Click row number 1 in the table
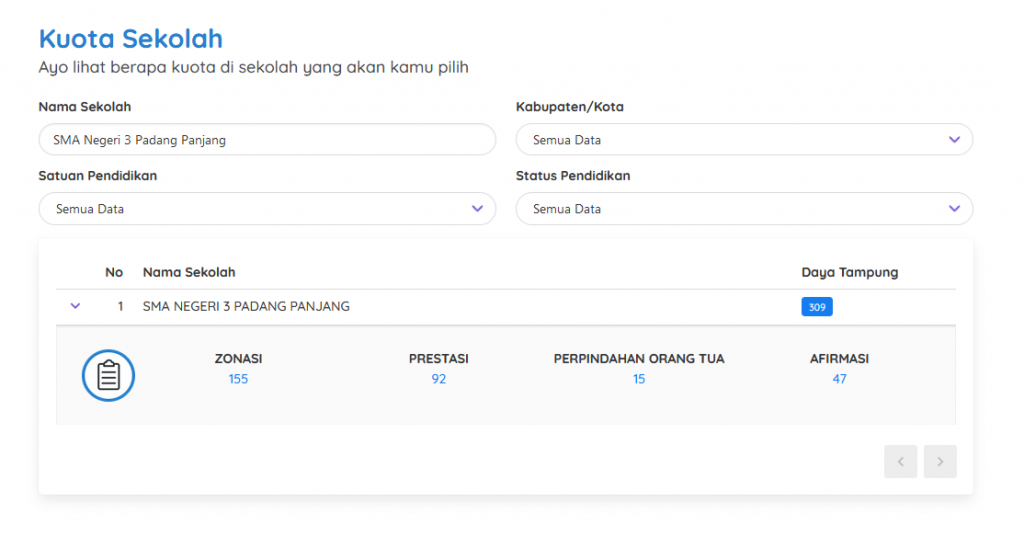 (x=120, y=306)
